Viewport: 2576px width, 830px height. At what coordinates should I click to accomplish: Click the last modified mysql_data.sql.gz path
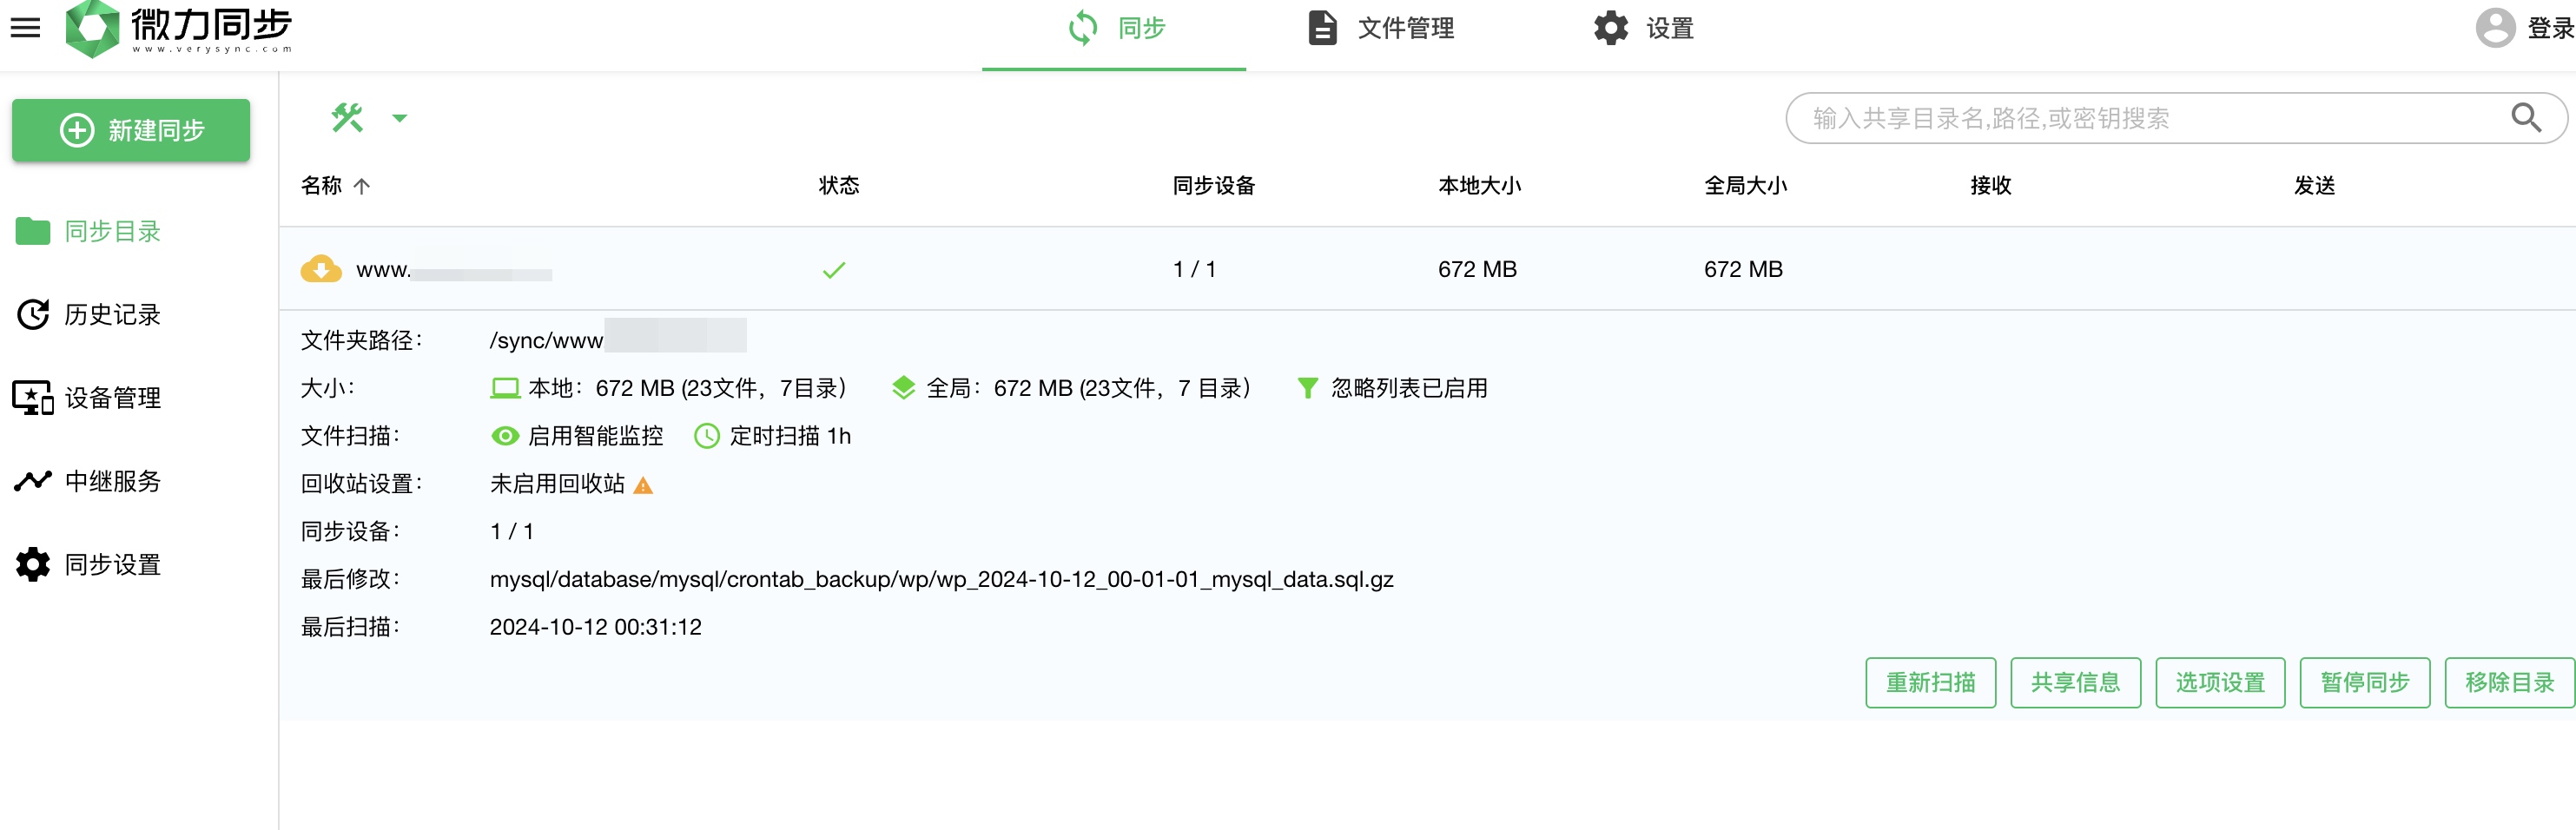pyautogui.click(x=941, y=579)
